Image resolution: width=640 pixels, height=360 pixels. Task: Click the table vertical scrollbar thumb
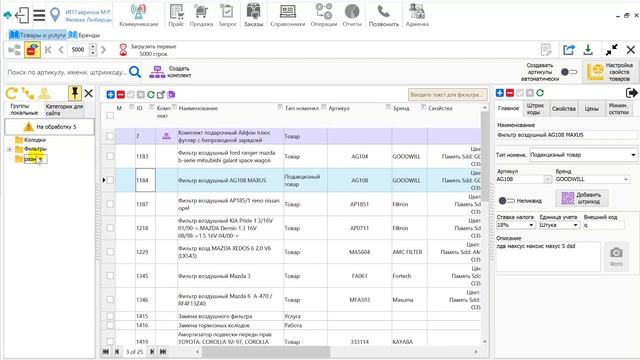[x=485, y=155]
